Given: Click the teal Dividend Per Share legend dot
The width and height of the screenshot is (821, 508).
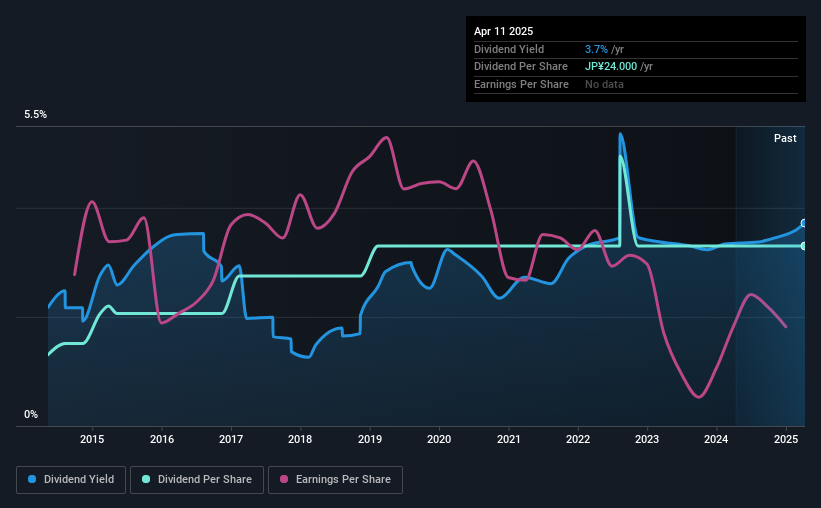Looking at the screenshot, I should [146, 479].
